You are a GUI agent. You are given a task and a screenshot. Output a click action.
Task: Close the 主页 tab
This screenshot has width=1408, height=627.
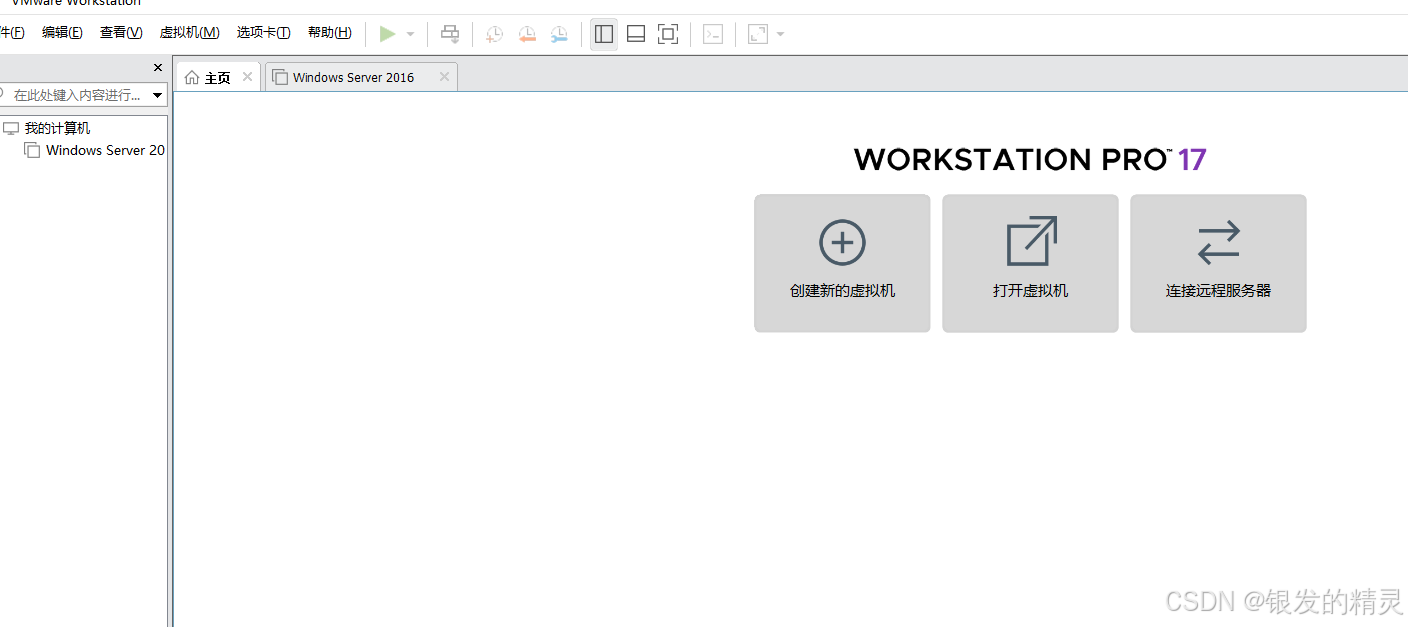pos(248,77)
